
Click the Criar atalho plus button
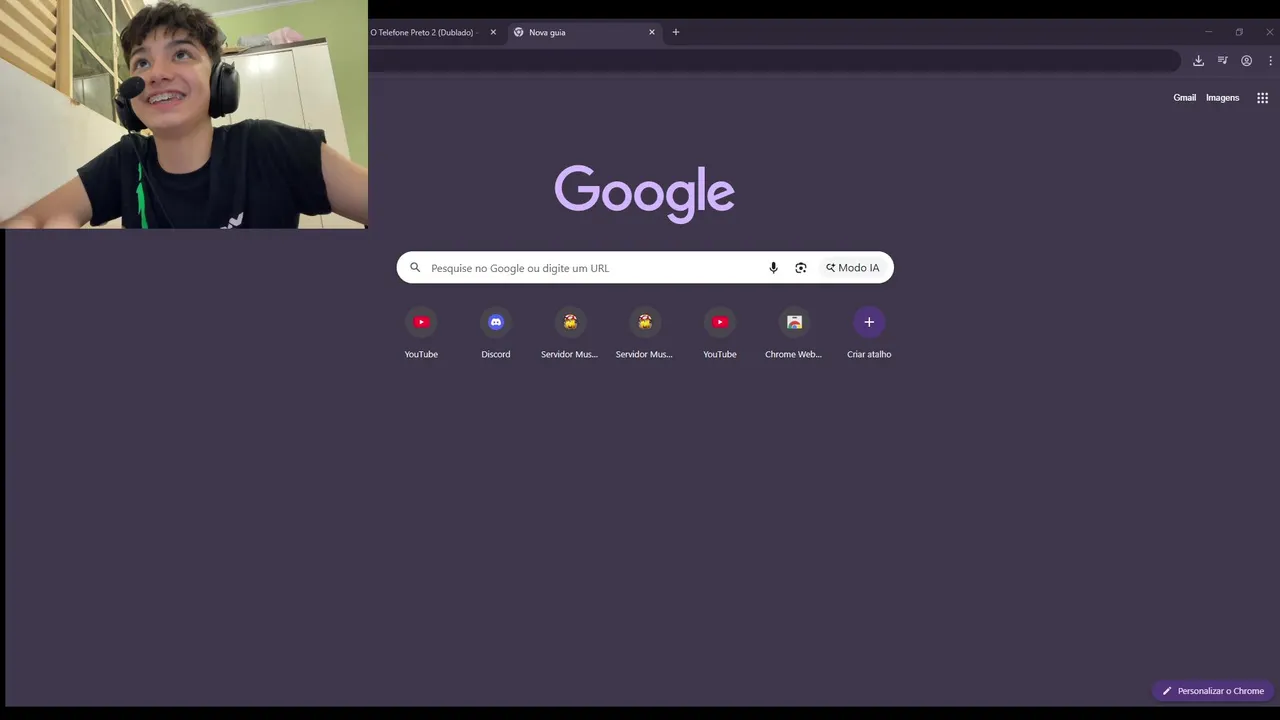(869, 322)
